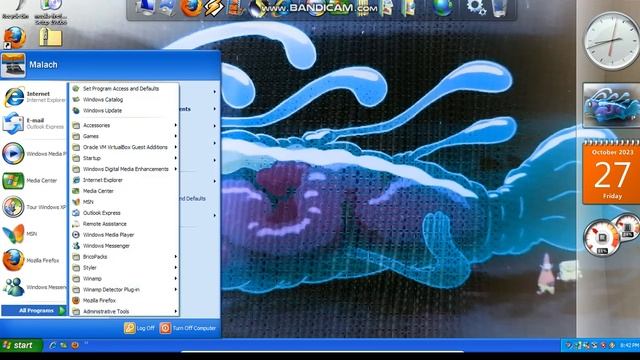640x360 pixels.
Task: Open Internet Explorer from pinned Start menu
Action: pyautogui.click(x=34, y=97)
